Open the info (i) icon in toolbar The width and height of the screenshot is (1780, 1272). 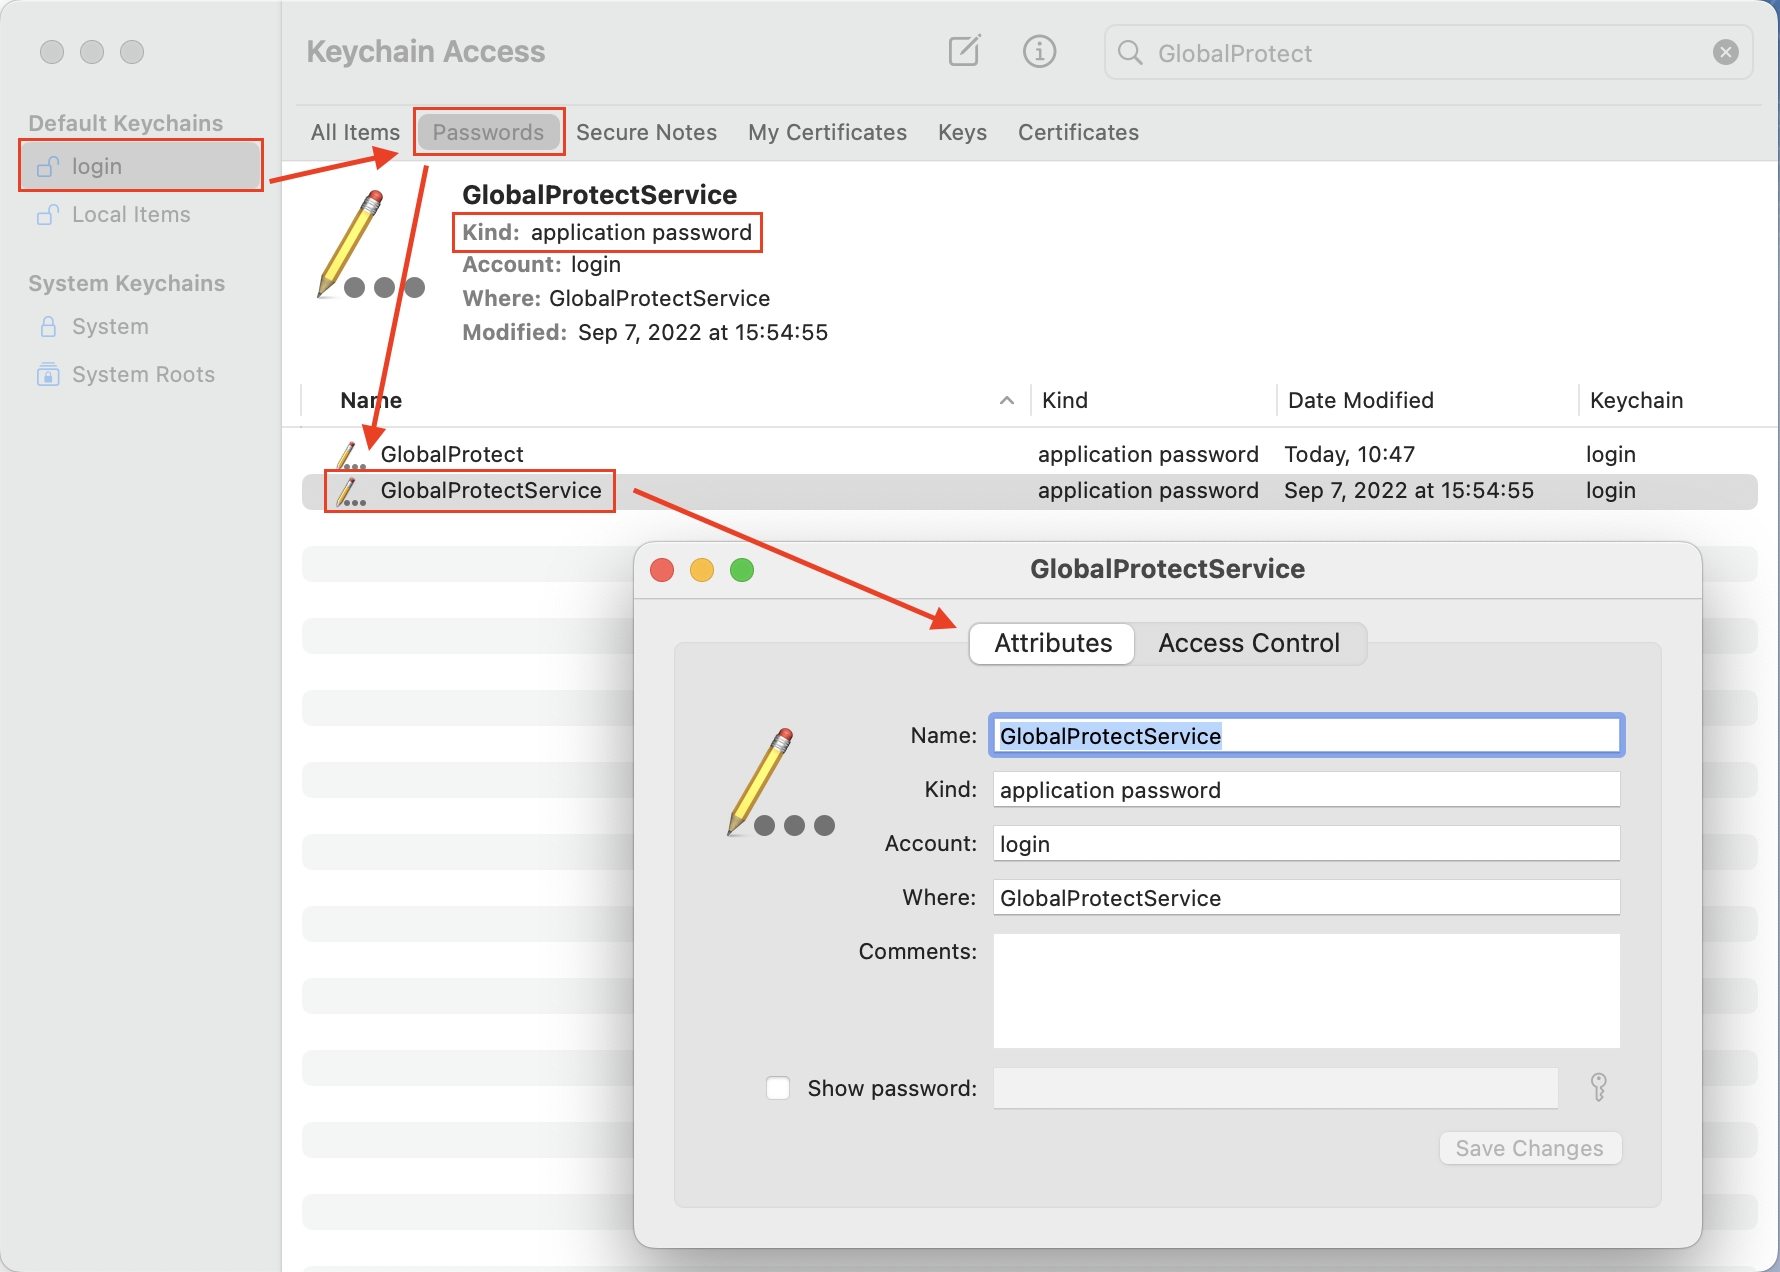point(1039,51)
